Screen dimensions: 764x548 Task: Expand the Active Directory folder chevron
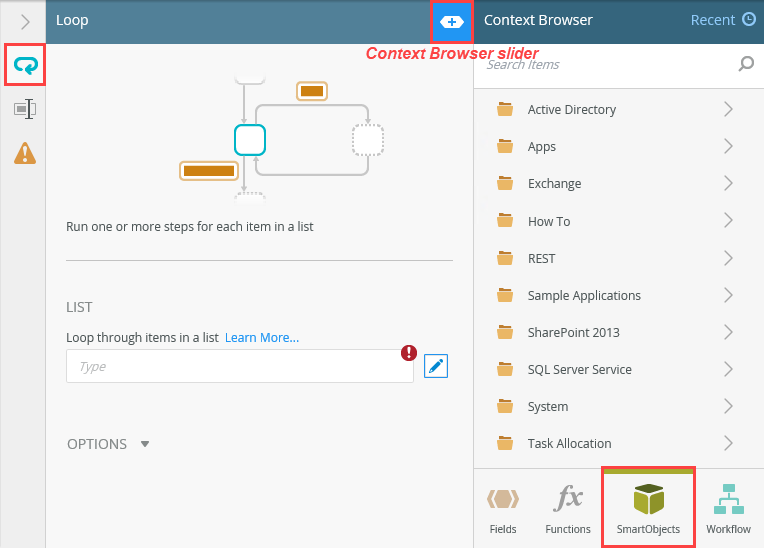coord(728,109)
